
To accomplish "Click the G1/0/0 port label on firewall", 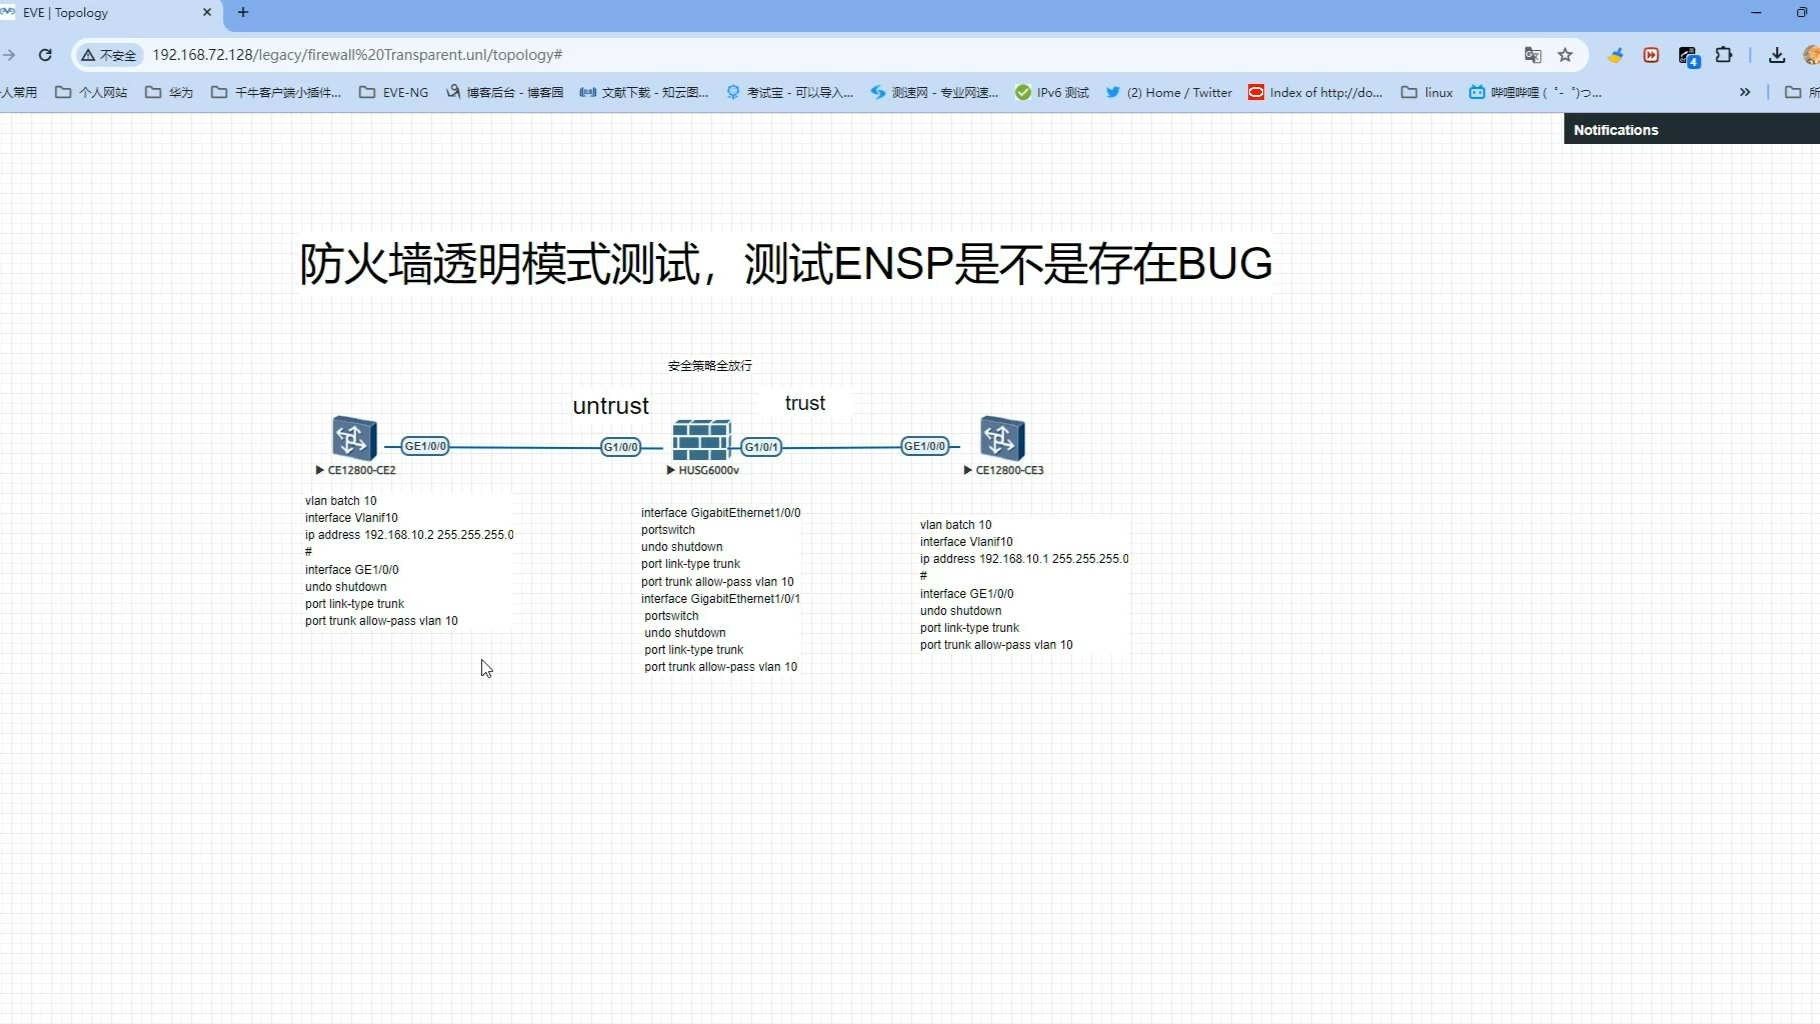I will (x=620, y=447).
